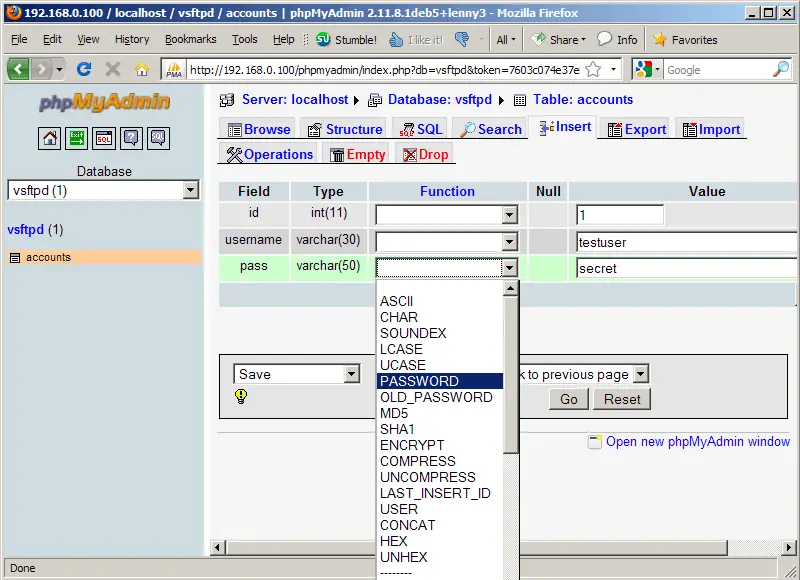800x580 pixels.
Task: Click the Drop table tab
Action: 425,154
